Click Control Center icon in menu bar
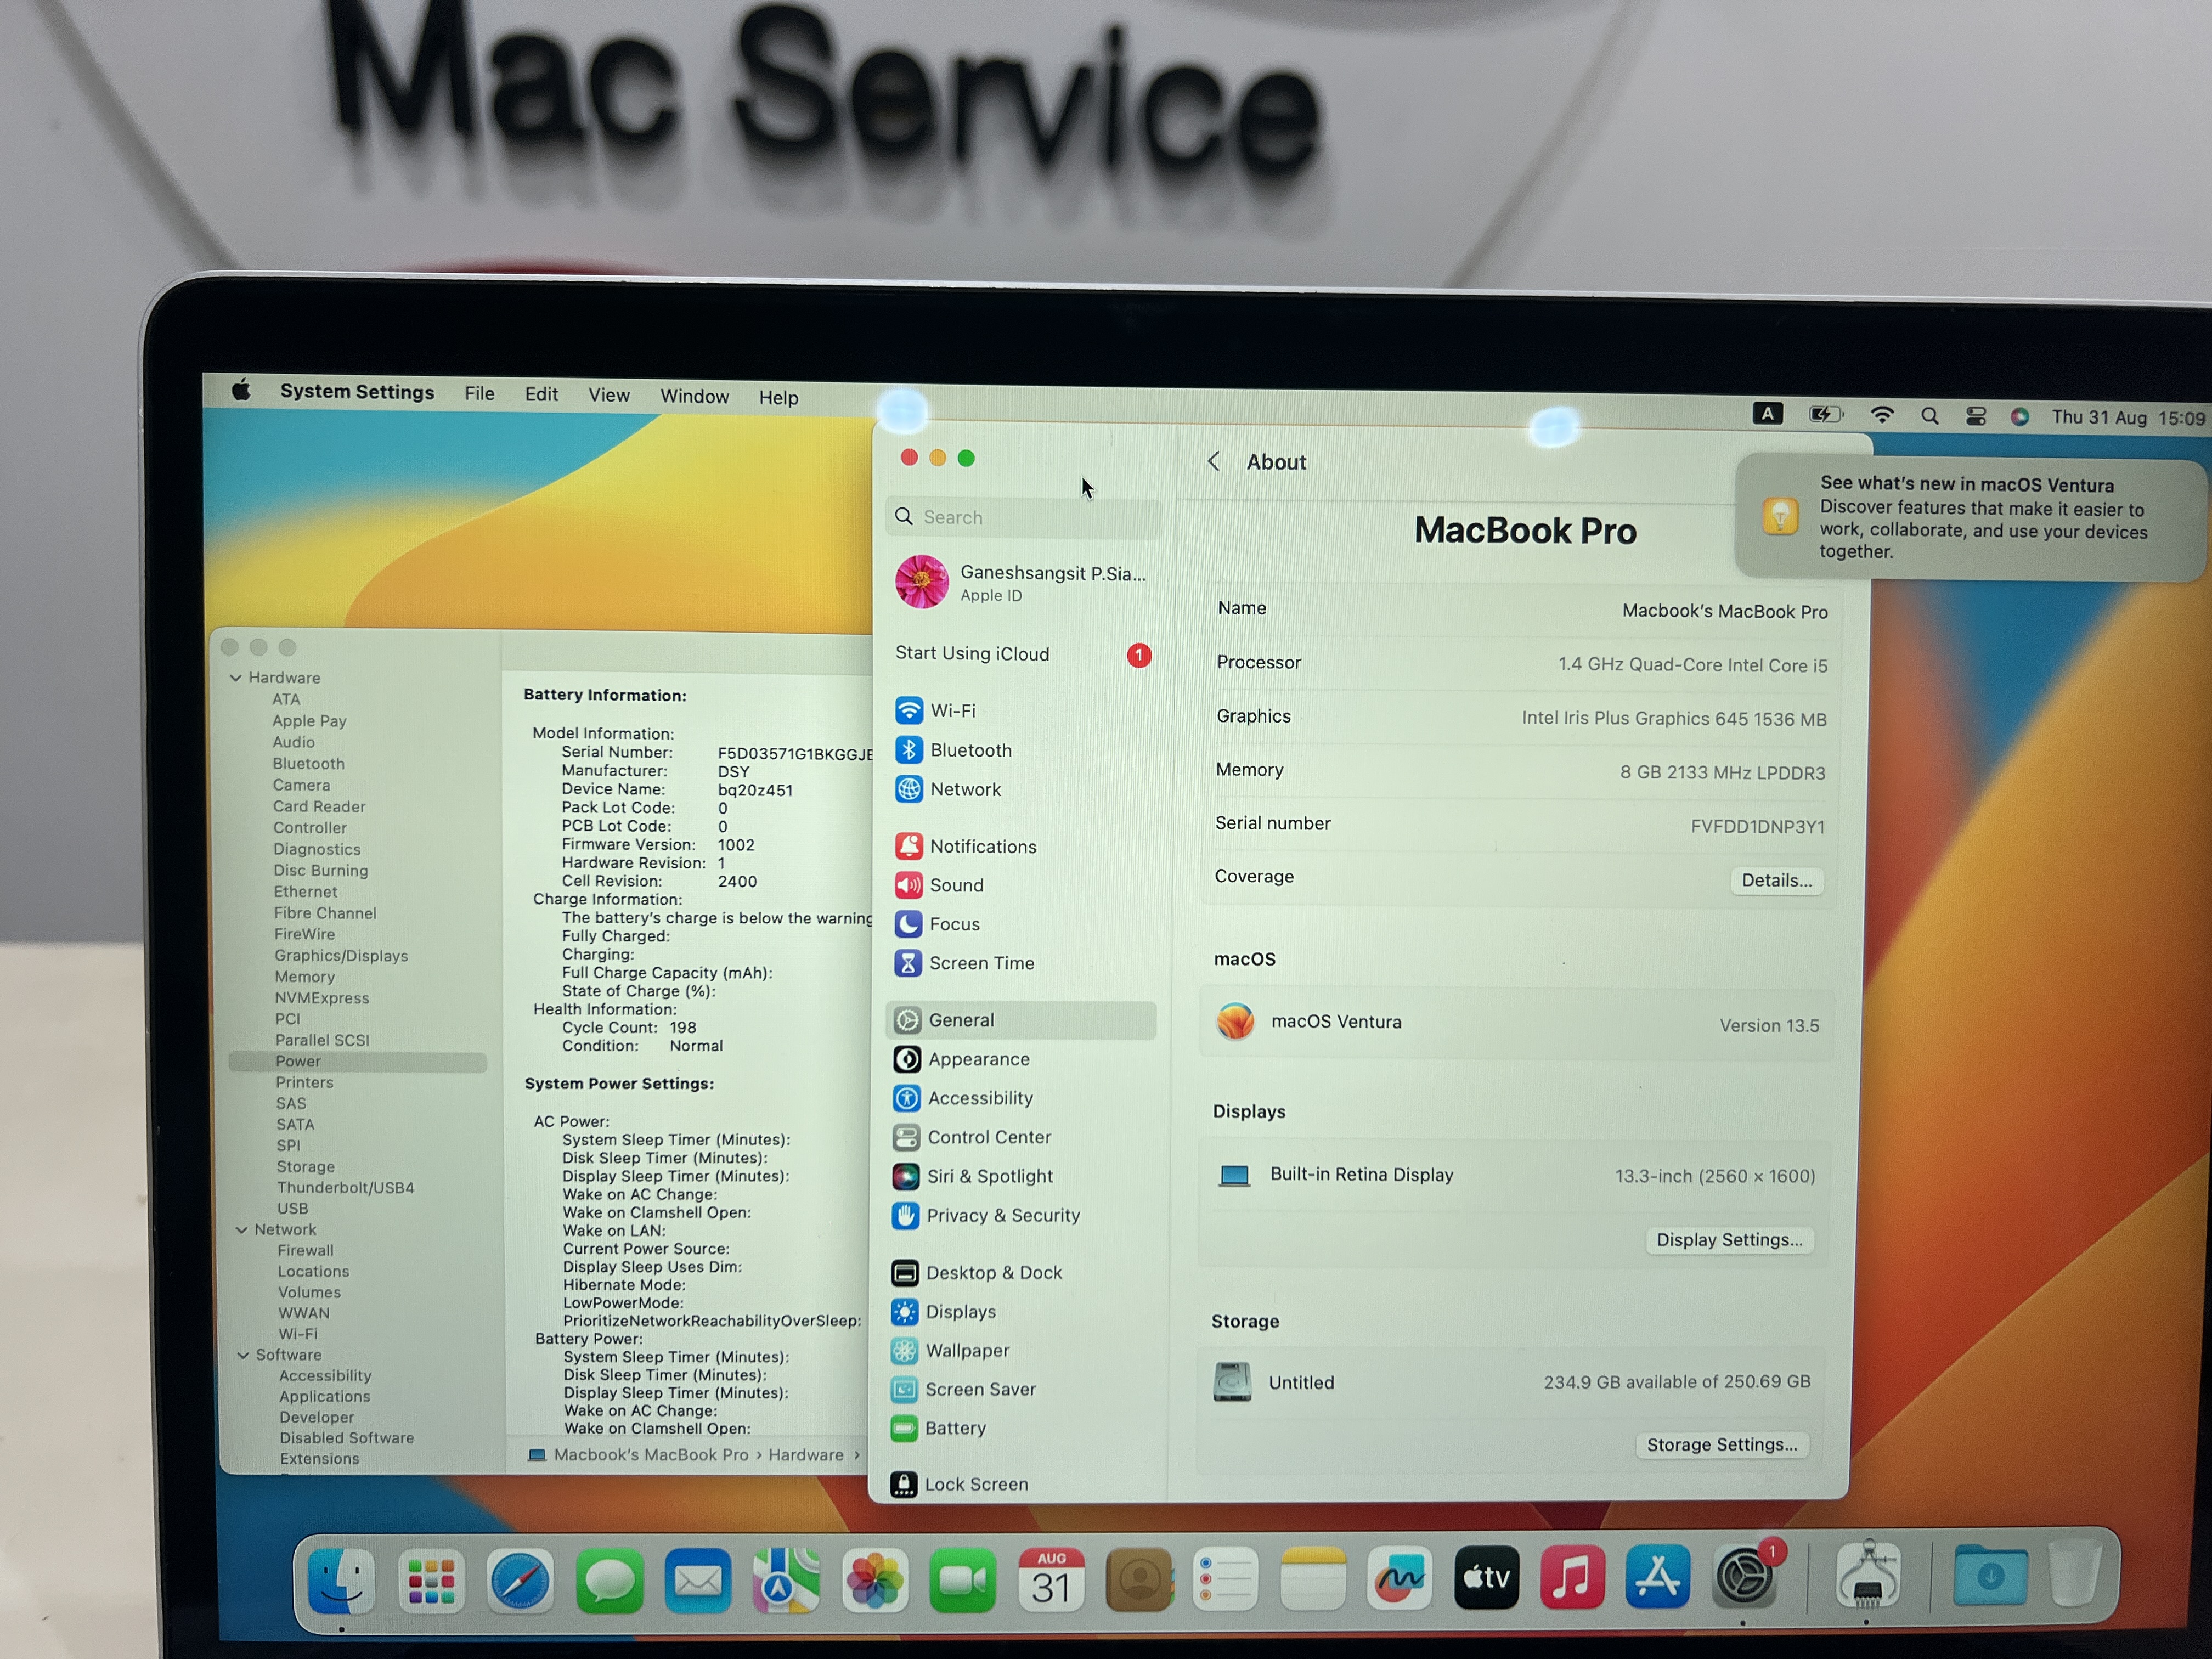The height and width of the screenshot is (1659, 2212). coord(1975,417)
